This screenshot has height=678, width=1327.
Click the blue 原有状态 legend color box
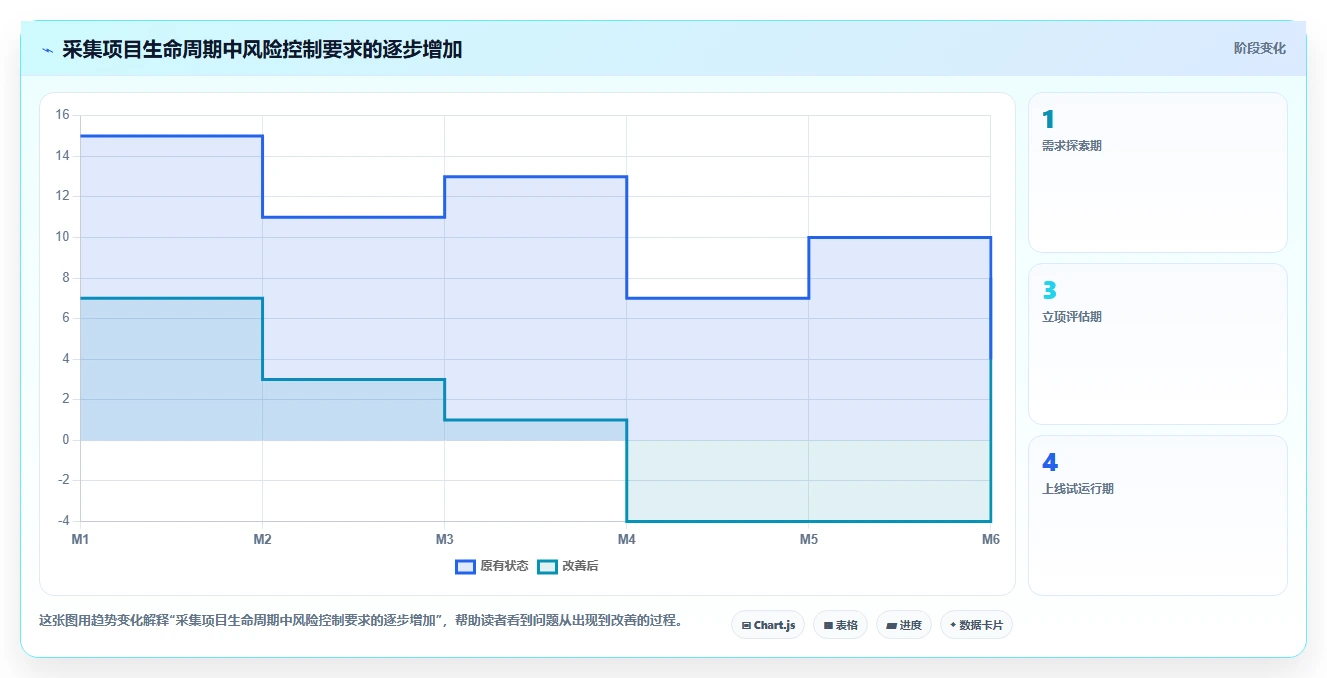click(x=465, y=566)
